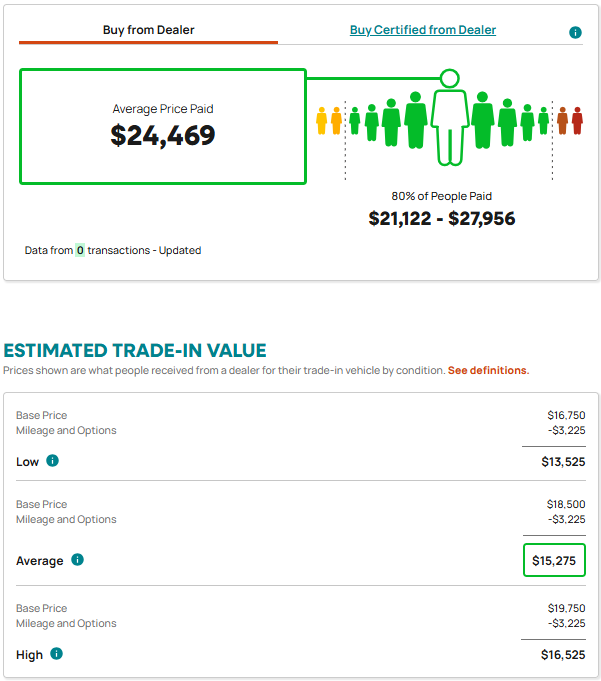The width and height of the screenshot is (601, 681).
Task: Open Buy Certified from Dealer tab
Action: [423, 30]
